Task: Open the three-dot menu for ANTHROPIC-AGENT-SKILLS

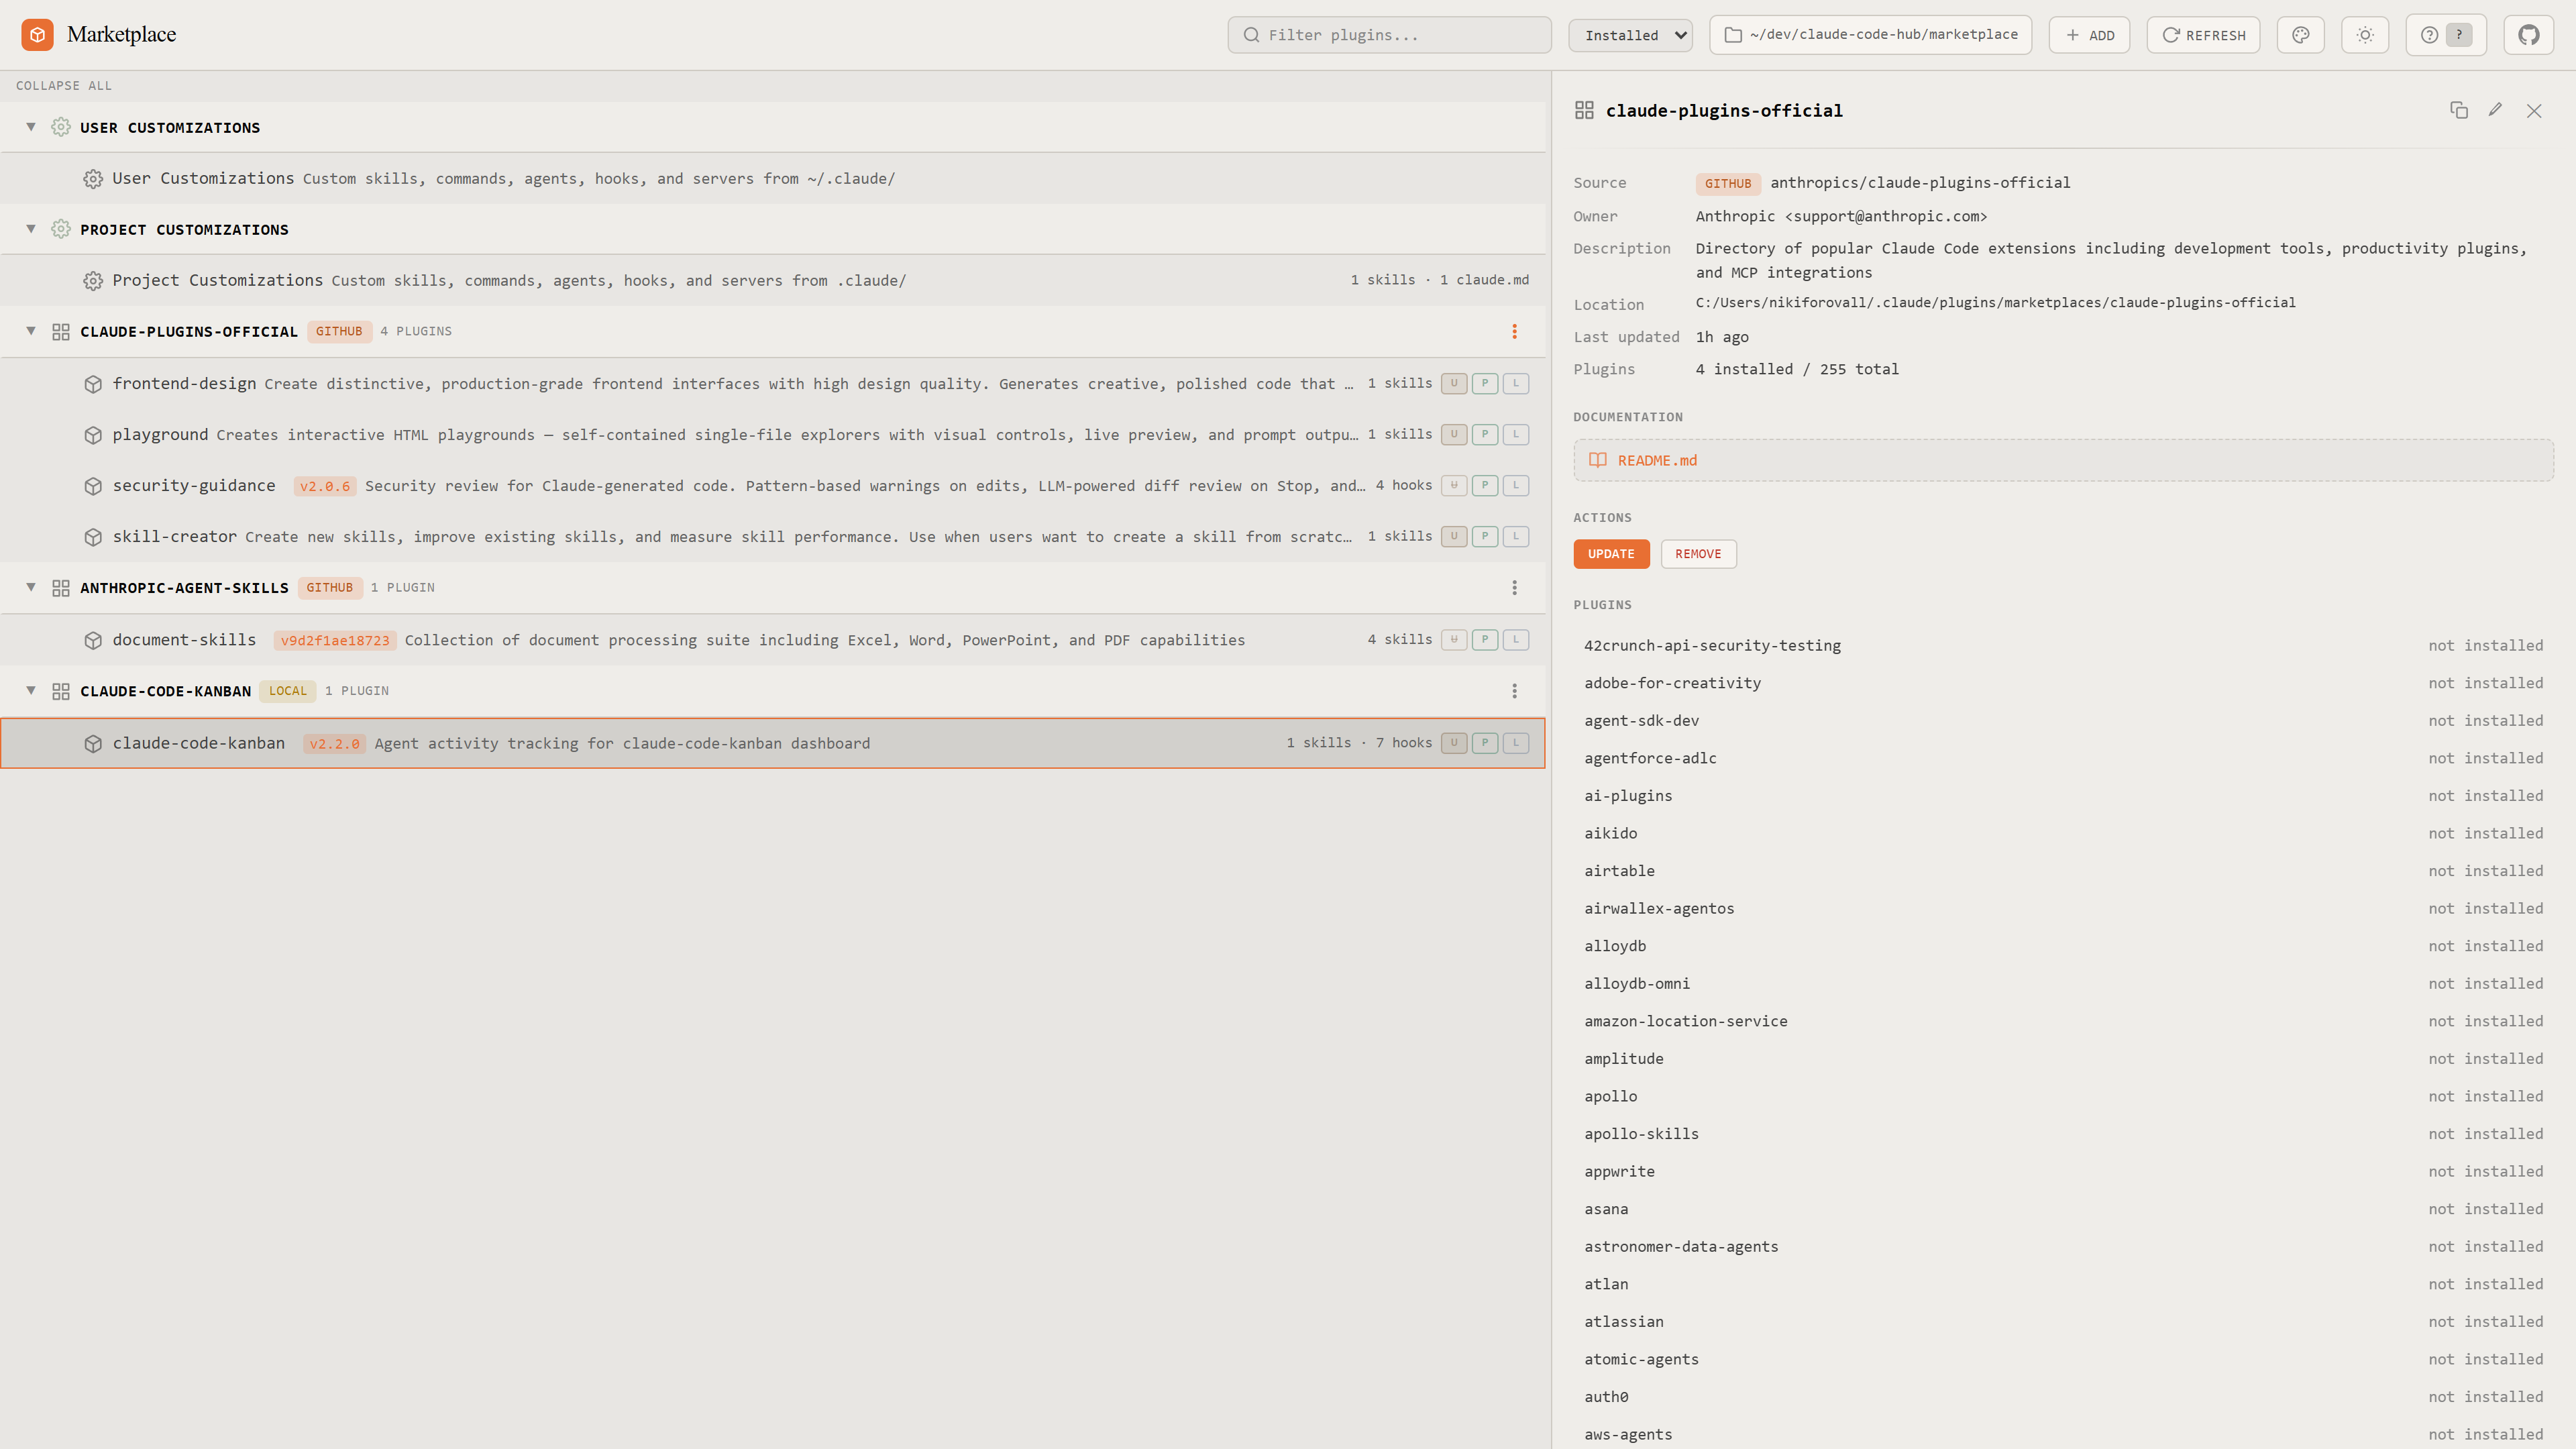Action: pyautogui.click(x=1514, y=588)
